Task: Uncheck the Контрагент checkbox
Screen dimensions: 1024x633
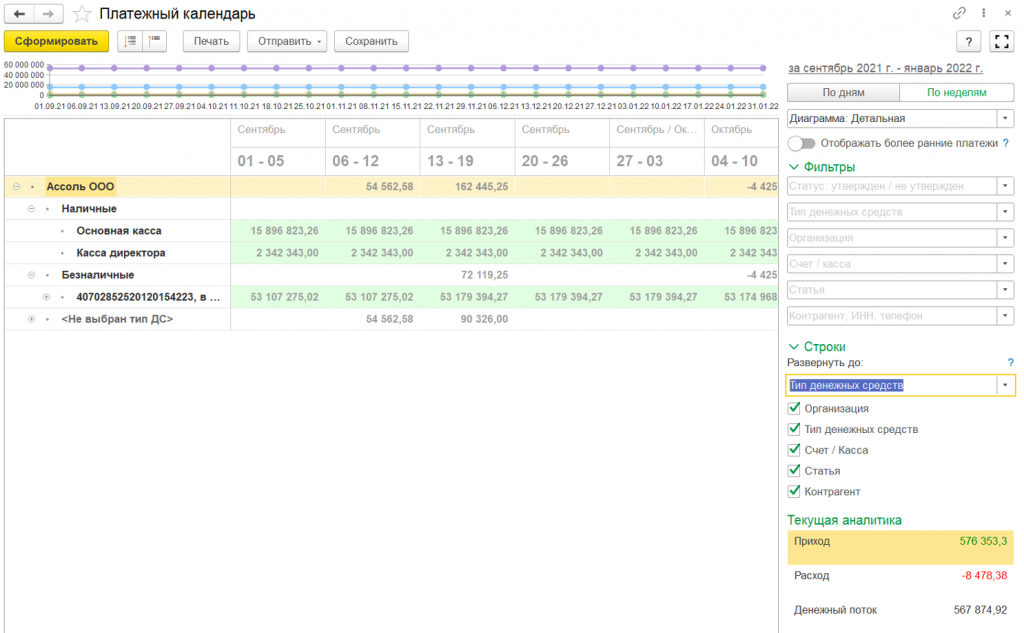Action: [794, 491]
